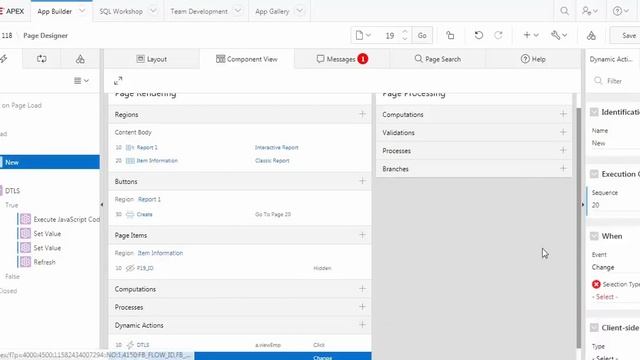Open the Help tab
640x360 pixels.
(533, 59)
